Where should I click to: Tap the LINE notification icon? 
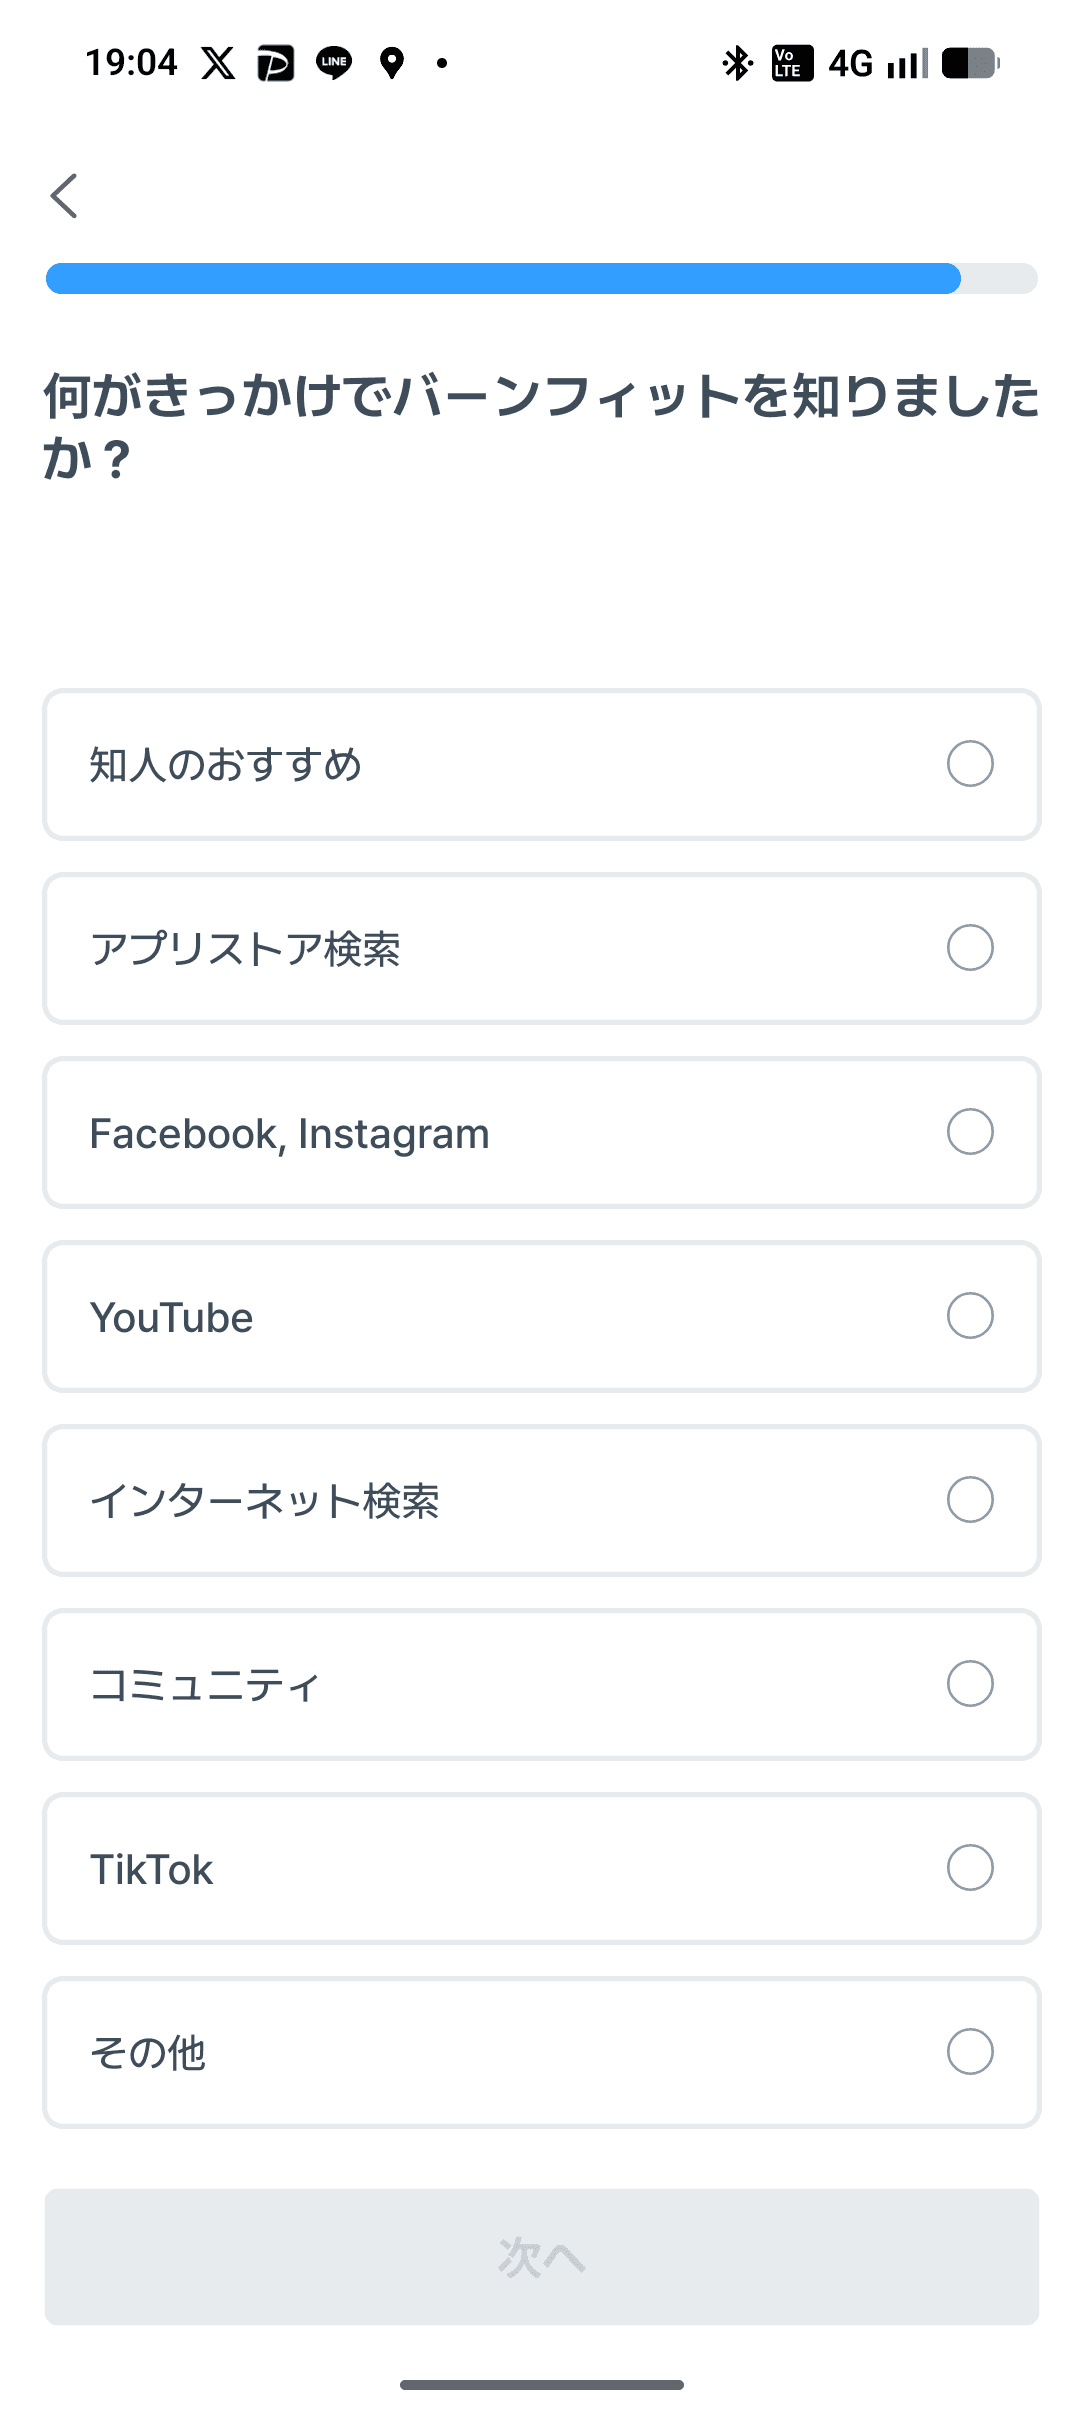(x=334, y=63)
